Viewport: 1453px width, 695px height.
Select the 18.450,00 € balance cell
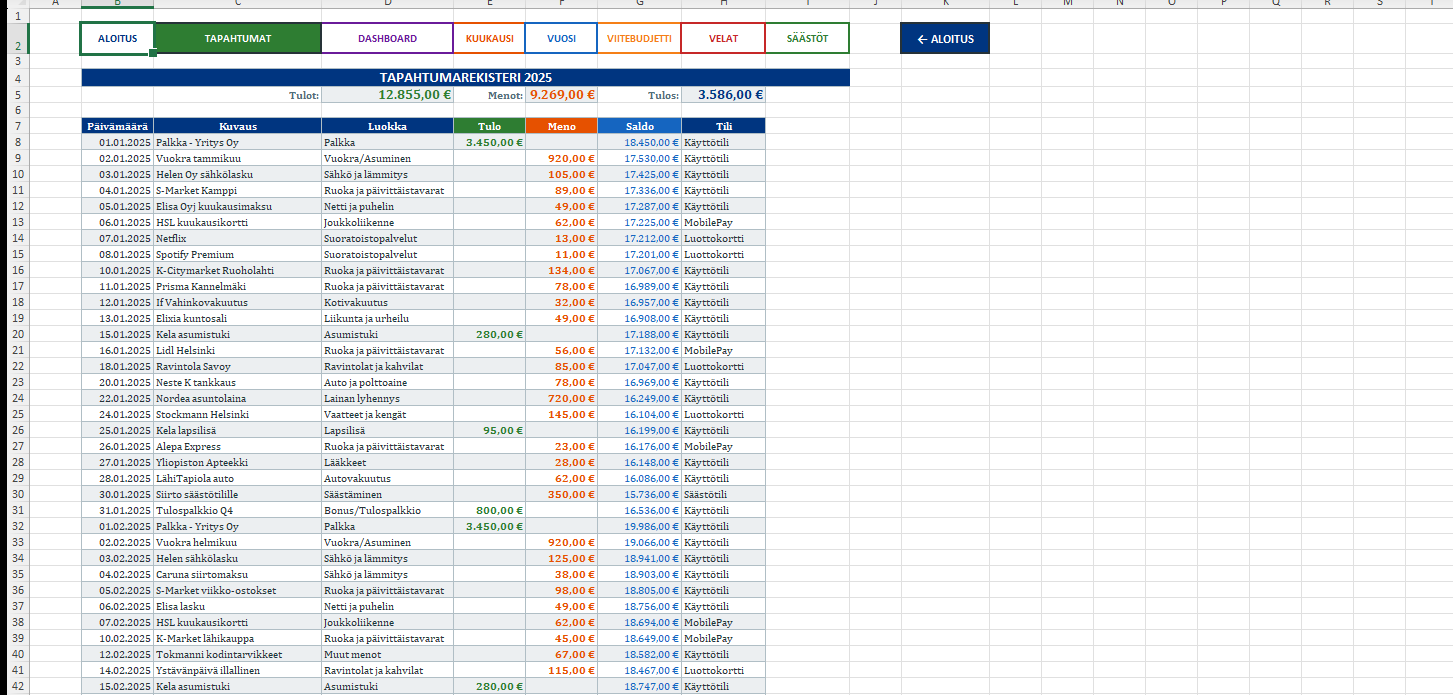coord(639,142)
